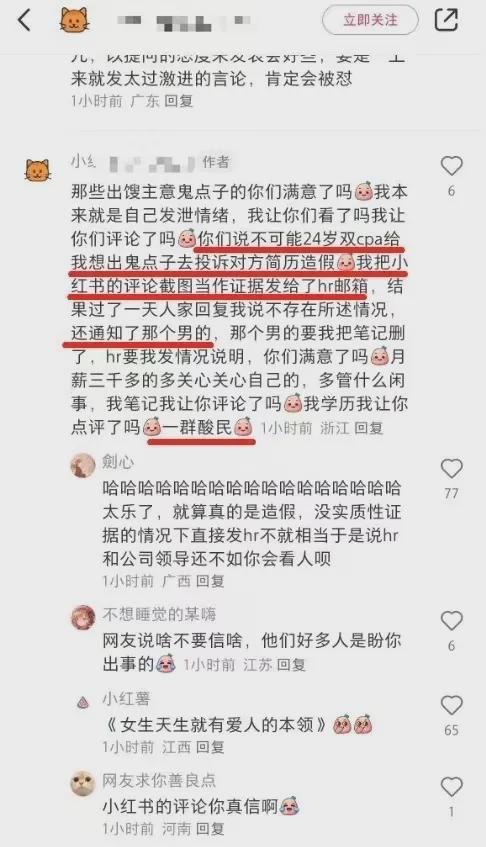The image size is (486, 847).
Task: Open 不想睡觉的某嗨's profile avatar
Action: pyautogui.click(x=83, y=617)
